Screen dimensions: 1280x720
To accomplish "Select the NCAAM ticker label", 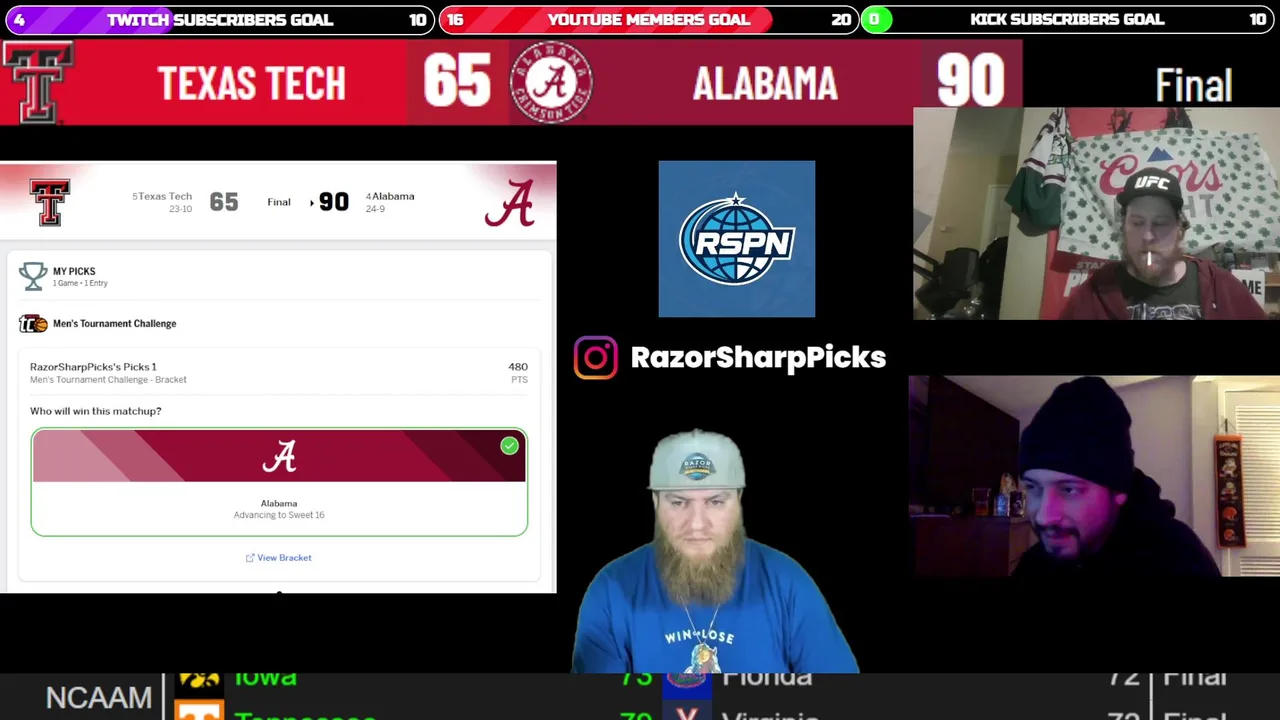I will pos(98,697).
